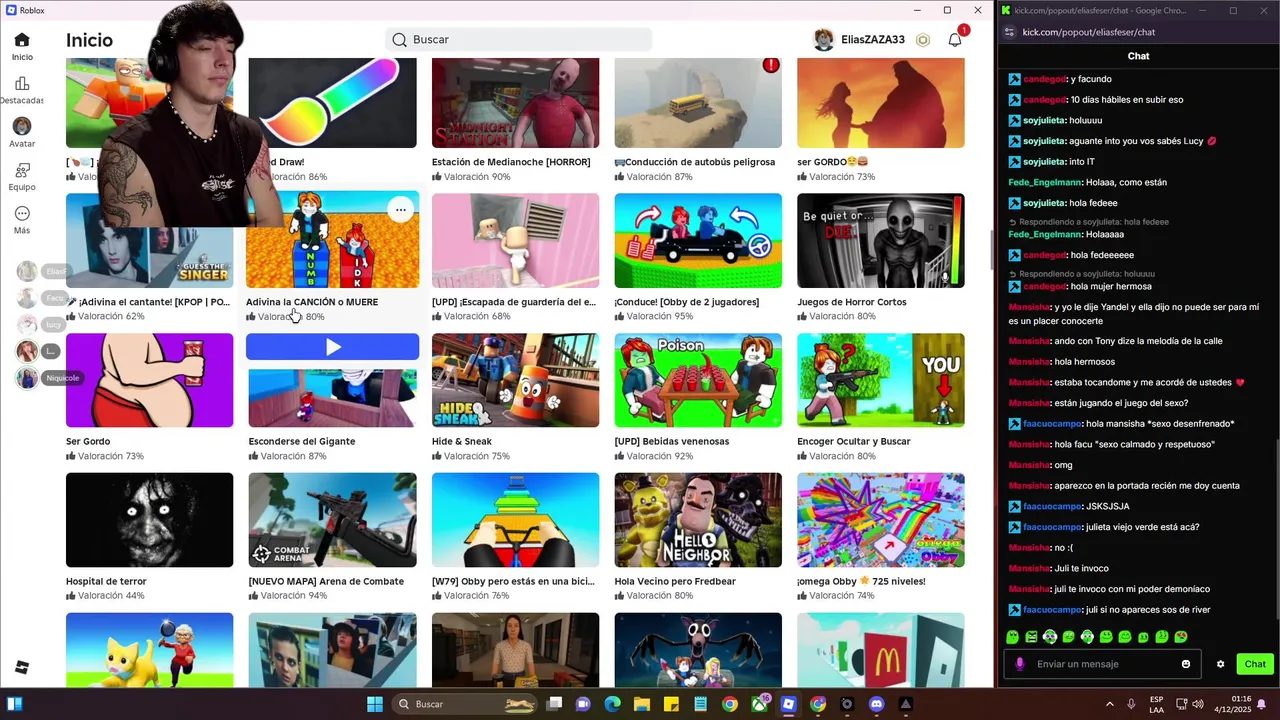Click microphone icon in Kick chat input

1020,664
